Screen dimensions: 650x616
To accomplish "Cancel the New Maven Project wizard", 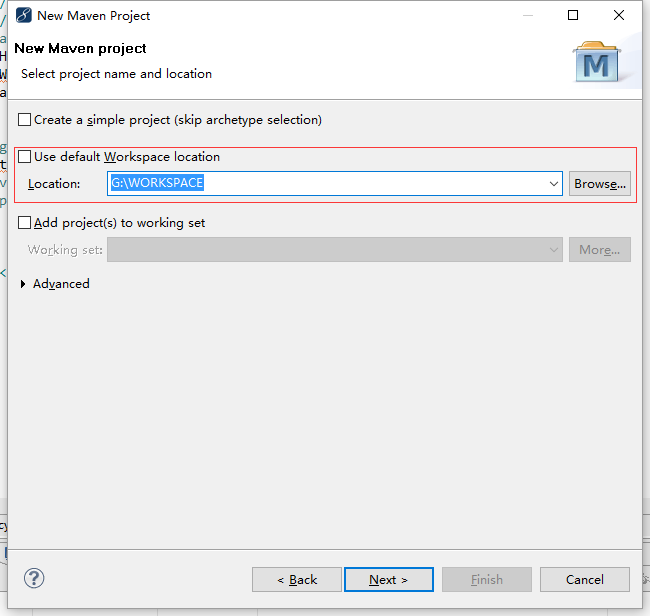I will click(x=585, y=580).
